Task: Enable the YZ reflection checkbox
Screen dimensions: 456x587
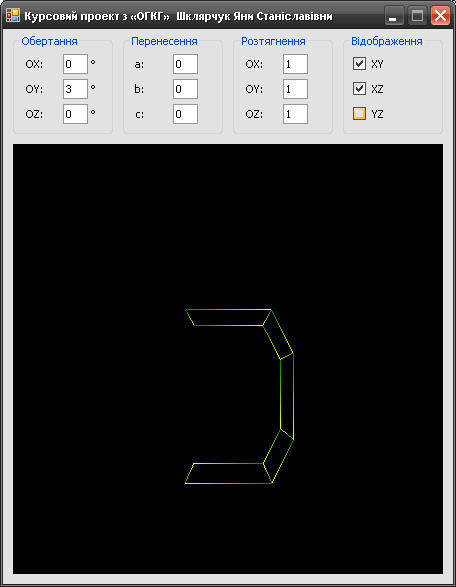Action: (359, 113)
